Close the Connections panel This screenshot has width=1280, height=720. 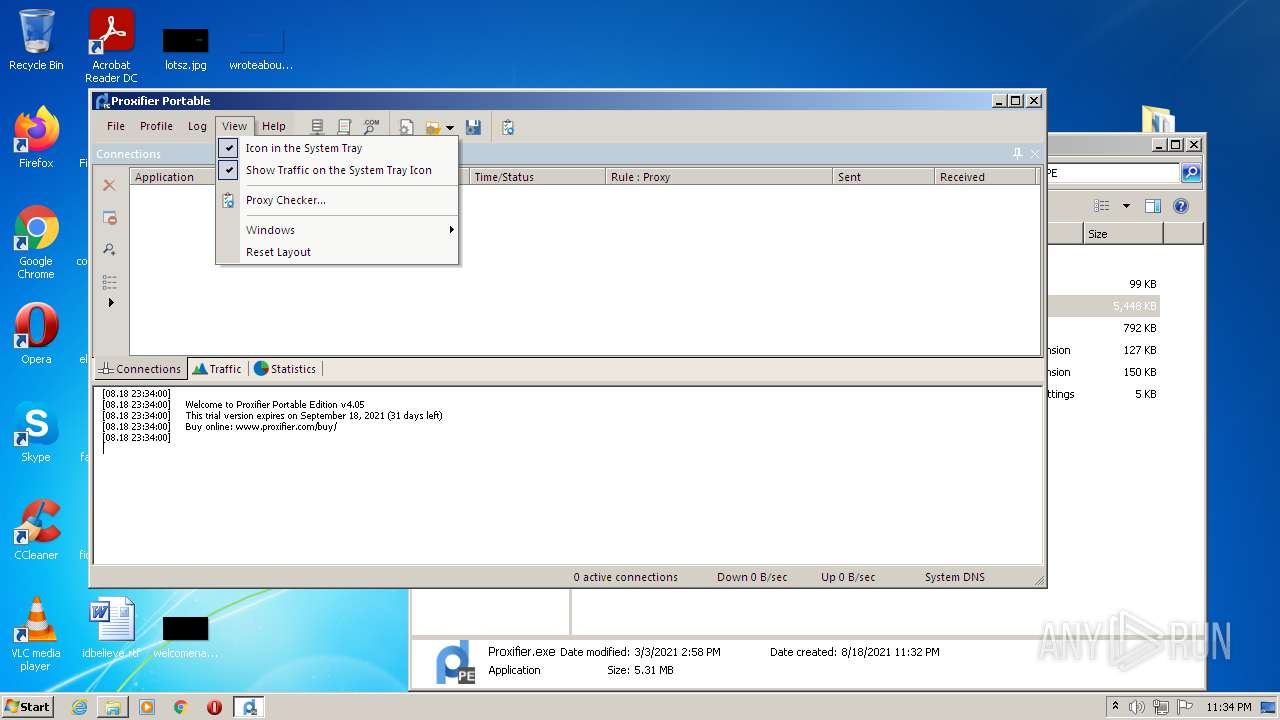click(x=1035, y=154)
